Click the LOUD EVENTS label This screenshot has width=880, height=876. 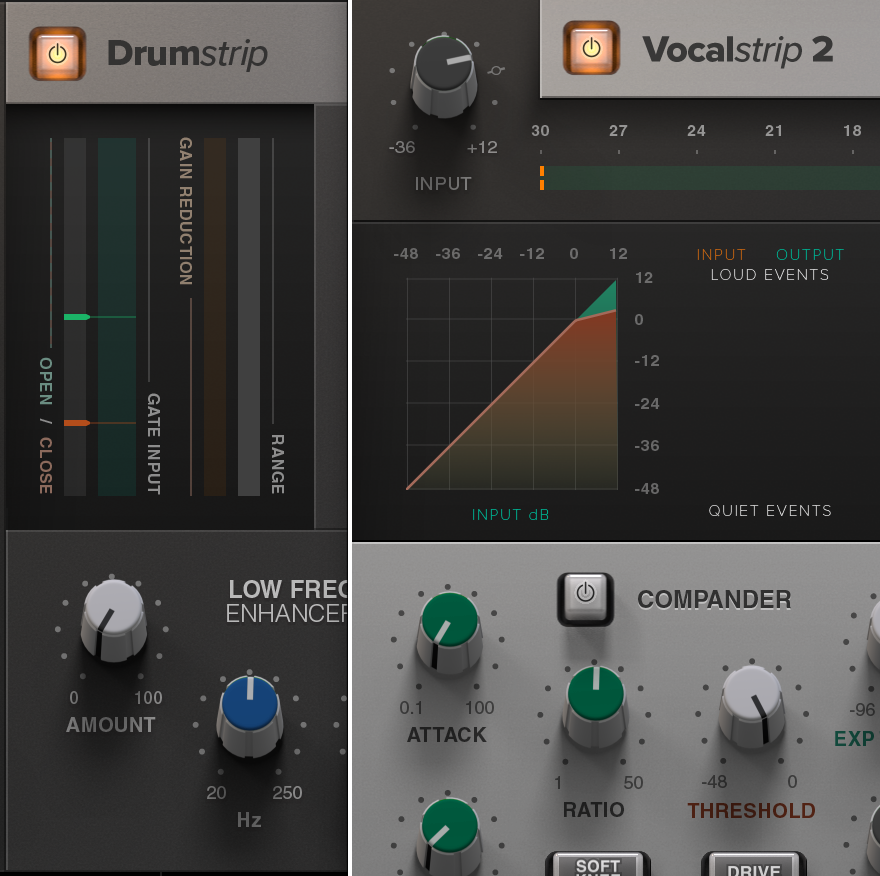coord(770,274)
